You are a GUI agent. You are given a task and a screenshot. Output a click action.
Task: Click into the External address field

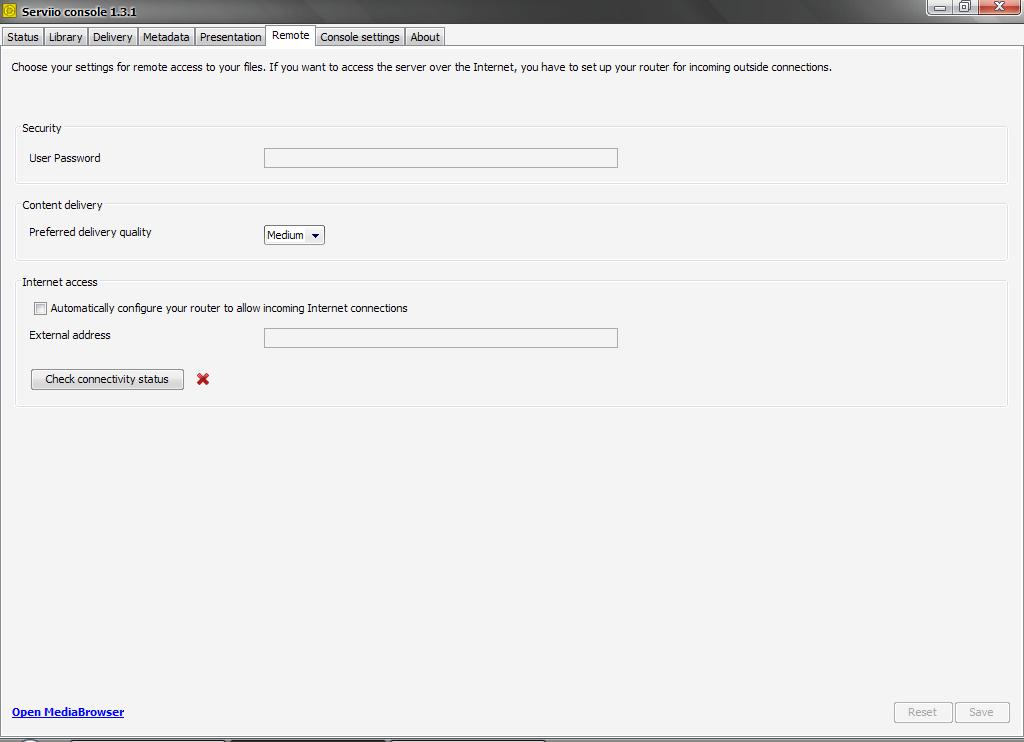(440, 338)
